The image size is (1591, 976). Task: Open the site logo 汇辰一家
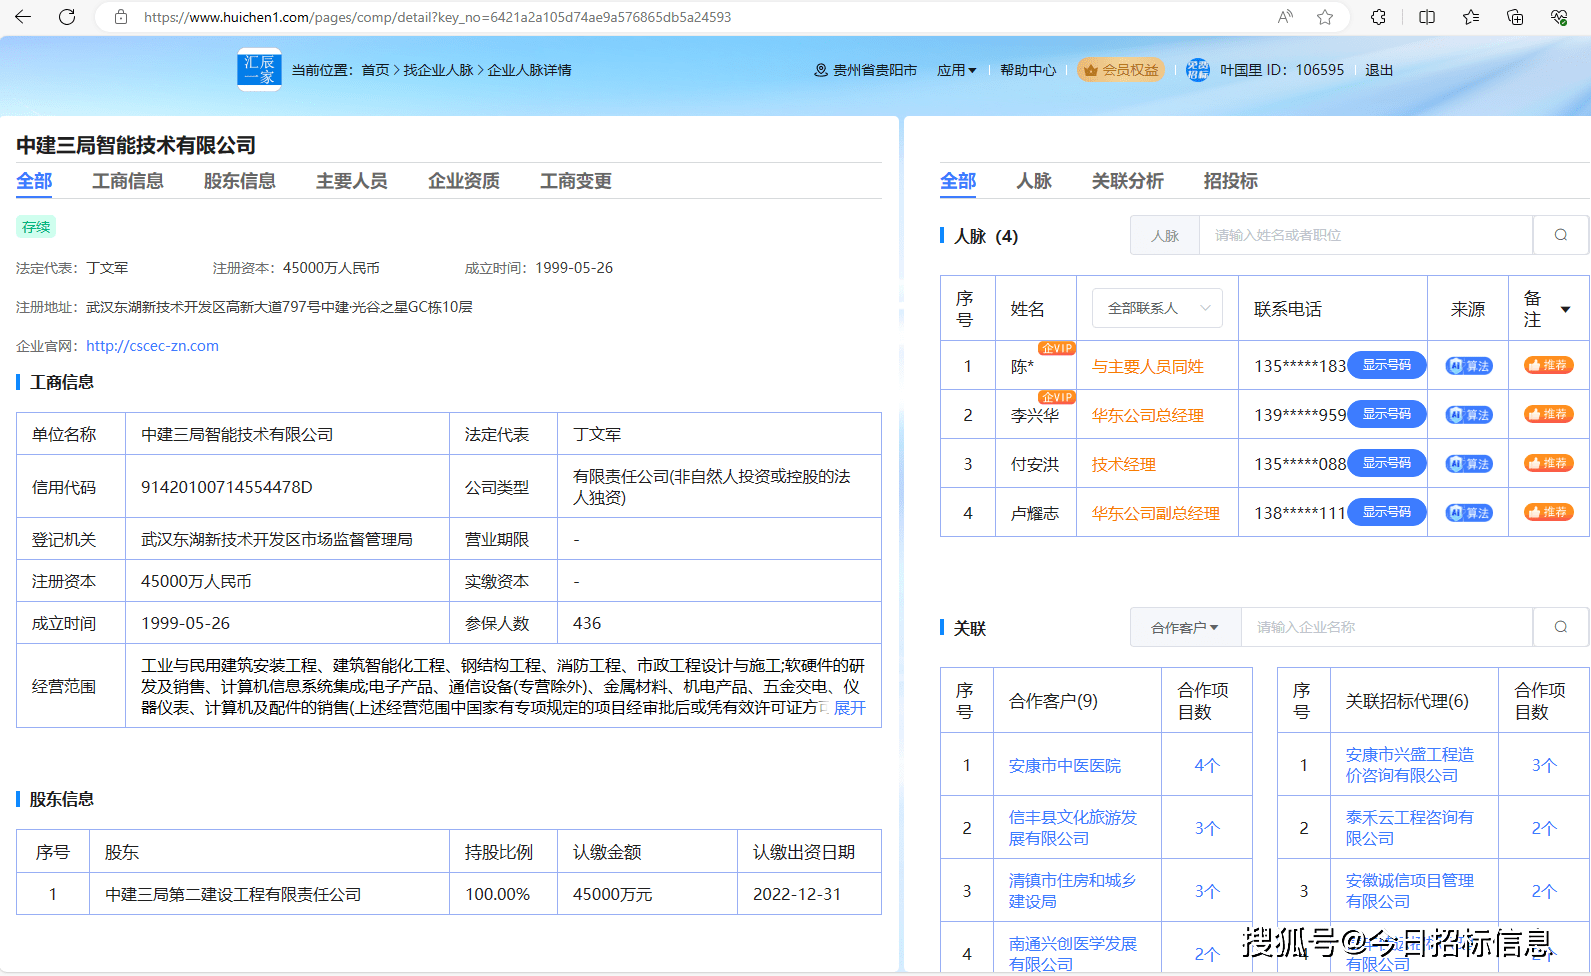point(259,69)
